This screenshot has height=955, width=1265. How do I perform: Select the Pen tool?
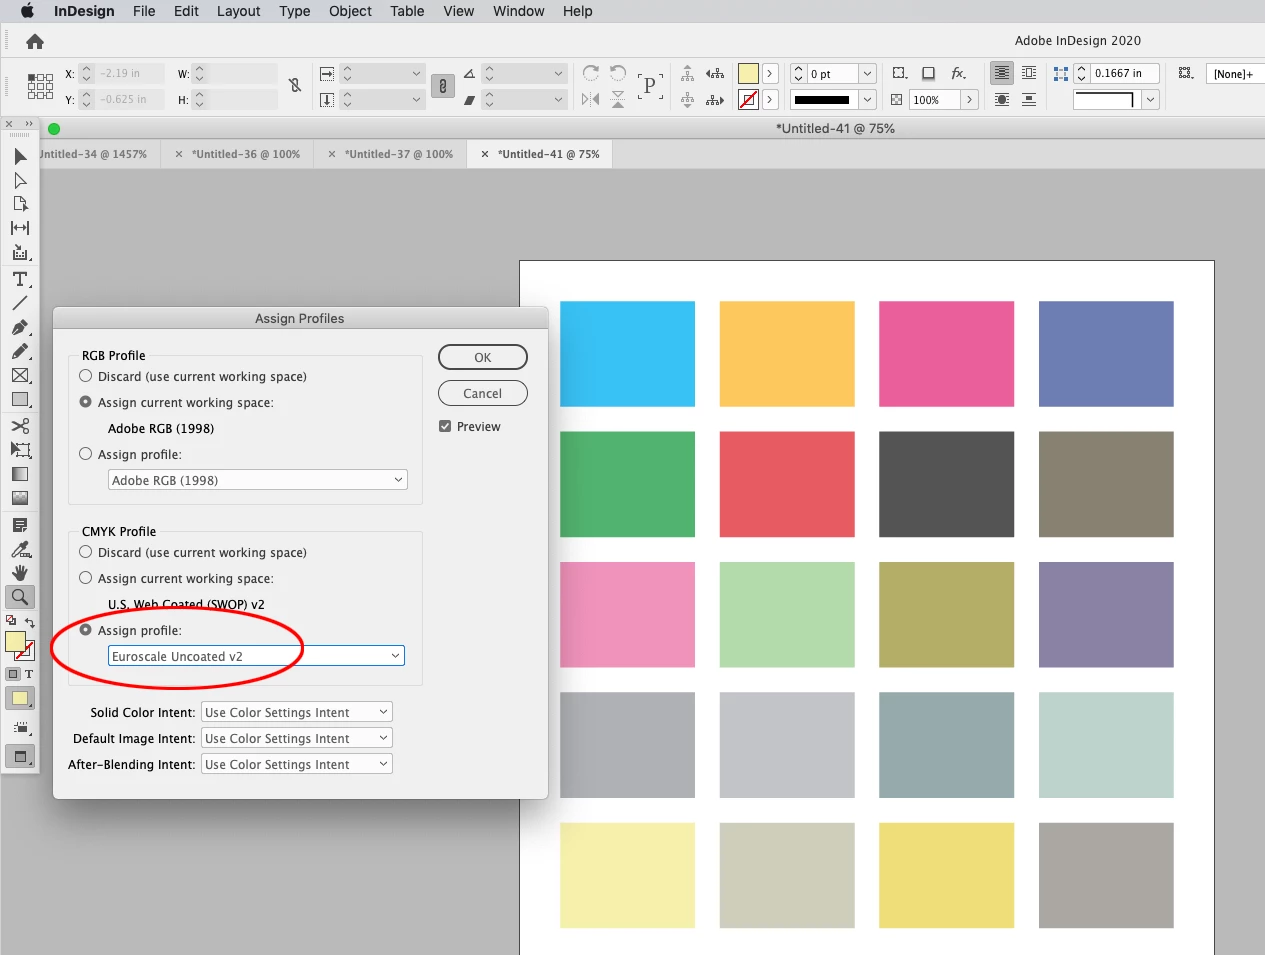[x=20, y=327]
